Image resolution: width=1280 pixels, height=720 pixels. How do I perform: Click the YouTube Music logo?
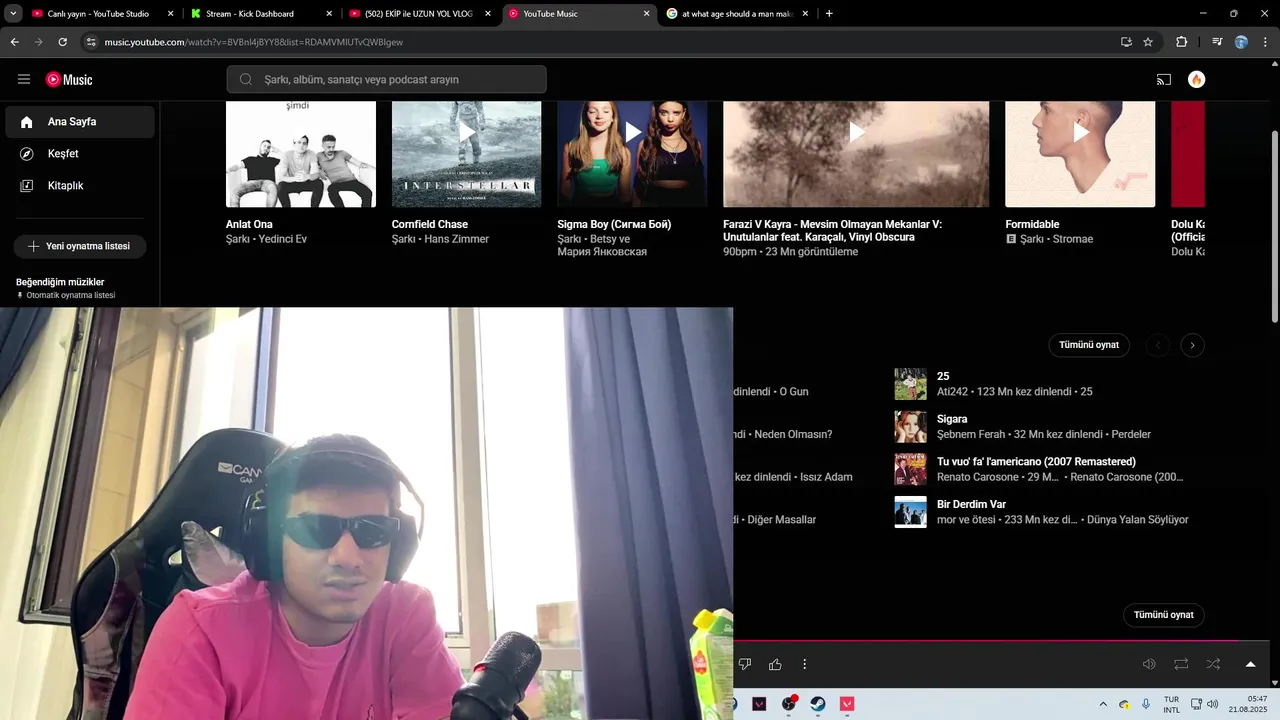(69, 79)
